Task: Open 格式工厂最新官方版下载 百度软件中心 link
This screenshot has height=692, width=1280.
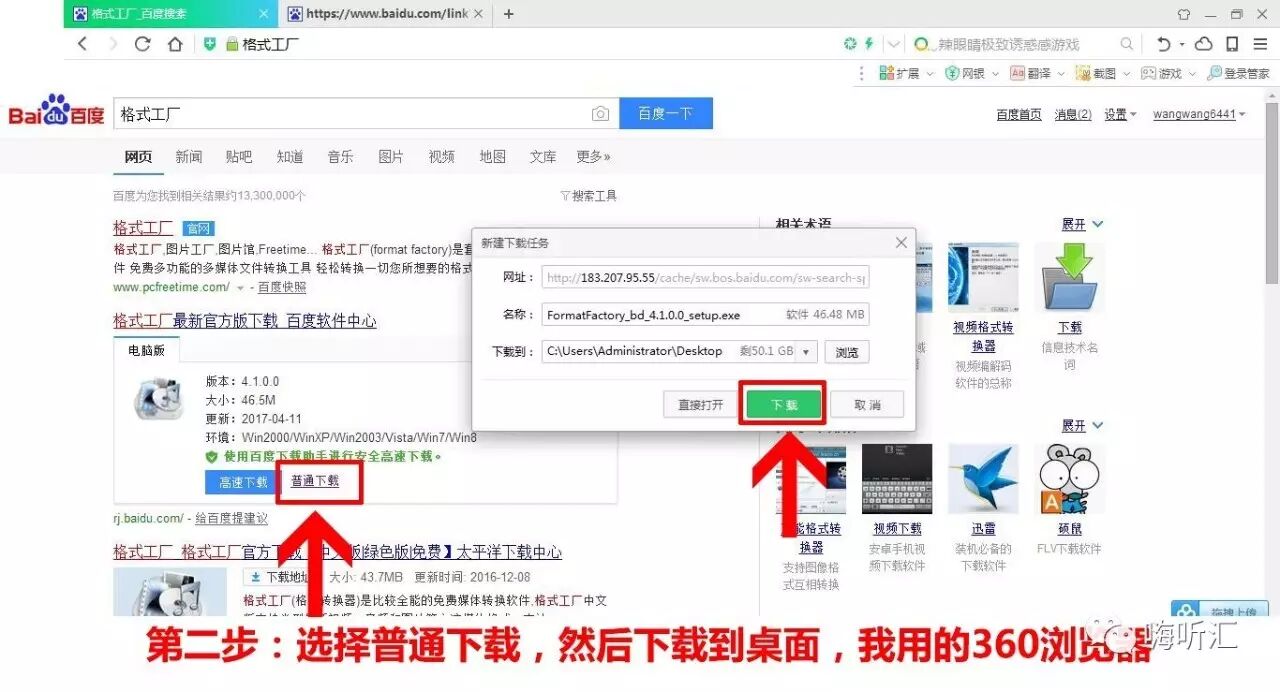Action: point(245,321)
